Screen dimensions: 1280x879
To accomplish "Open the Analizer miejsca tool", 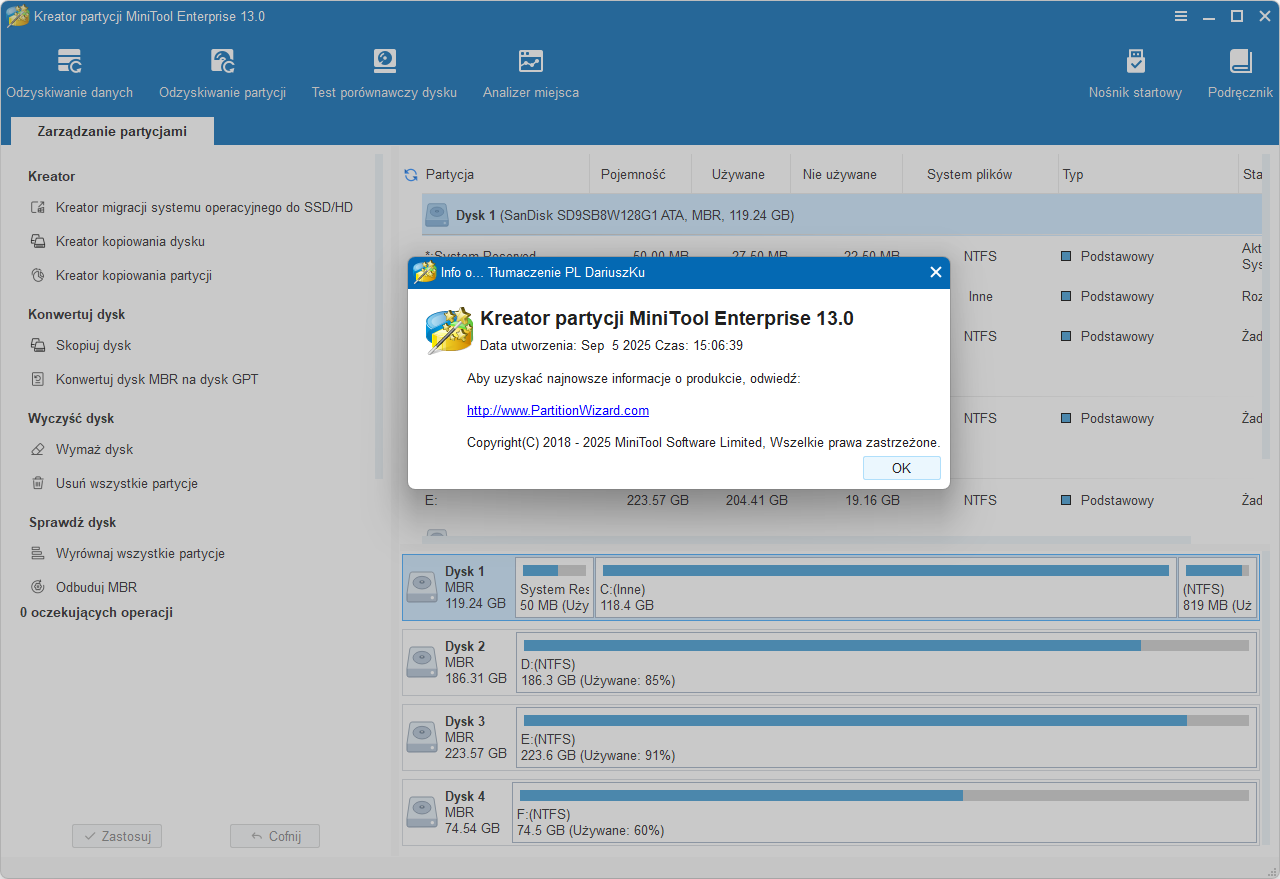I will click(x=531, y=74).
